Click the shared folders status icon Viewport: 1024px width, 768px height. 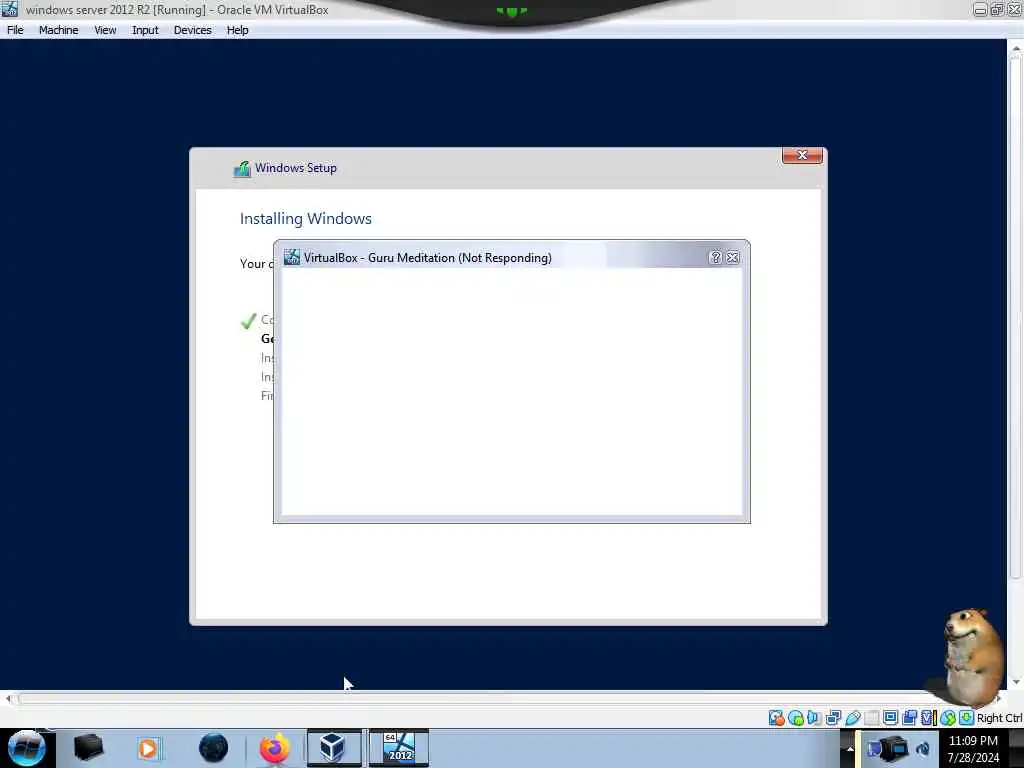871,718
